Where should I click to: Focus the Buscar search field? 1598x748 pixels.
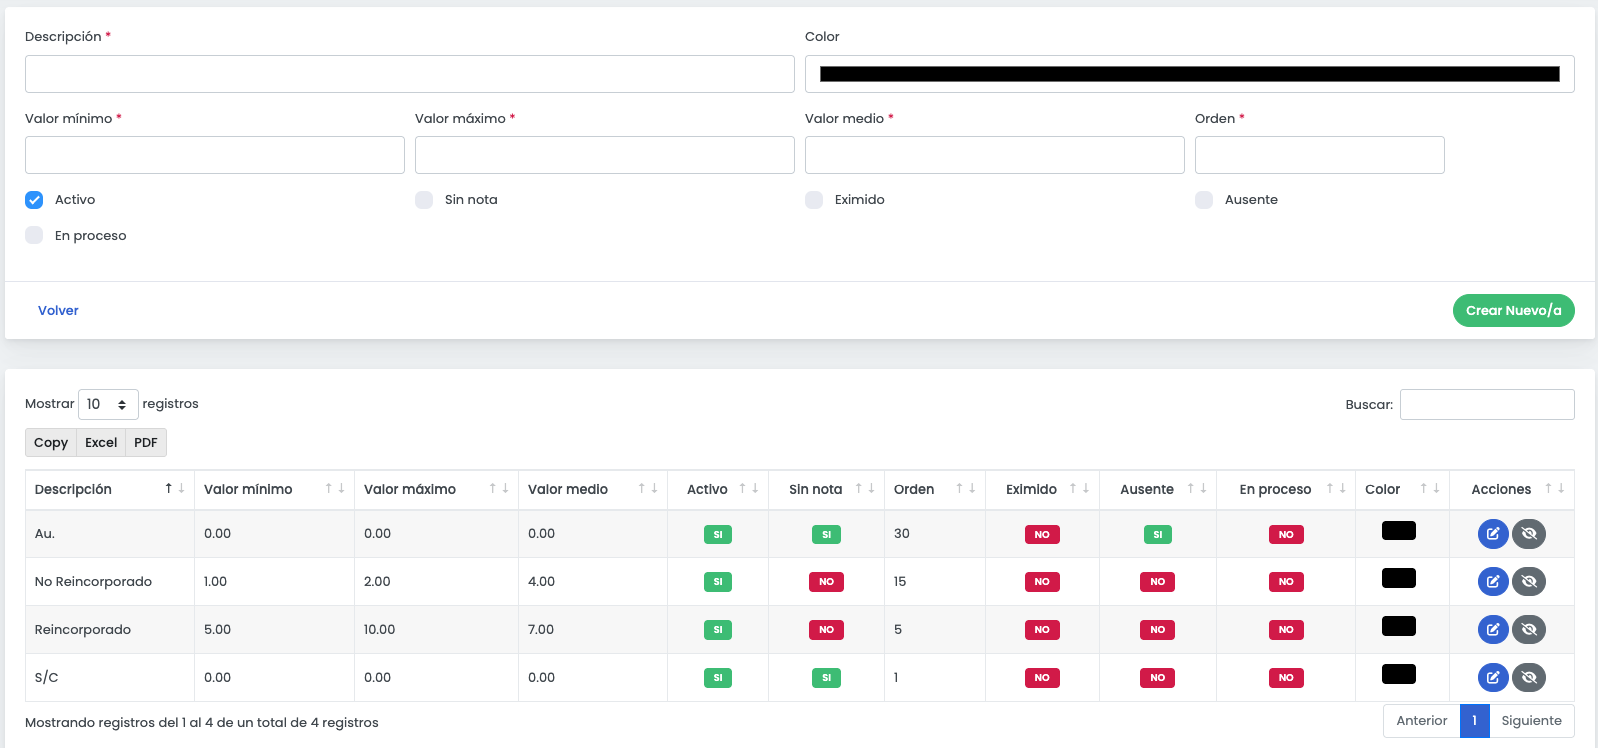1487,405
